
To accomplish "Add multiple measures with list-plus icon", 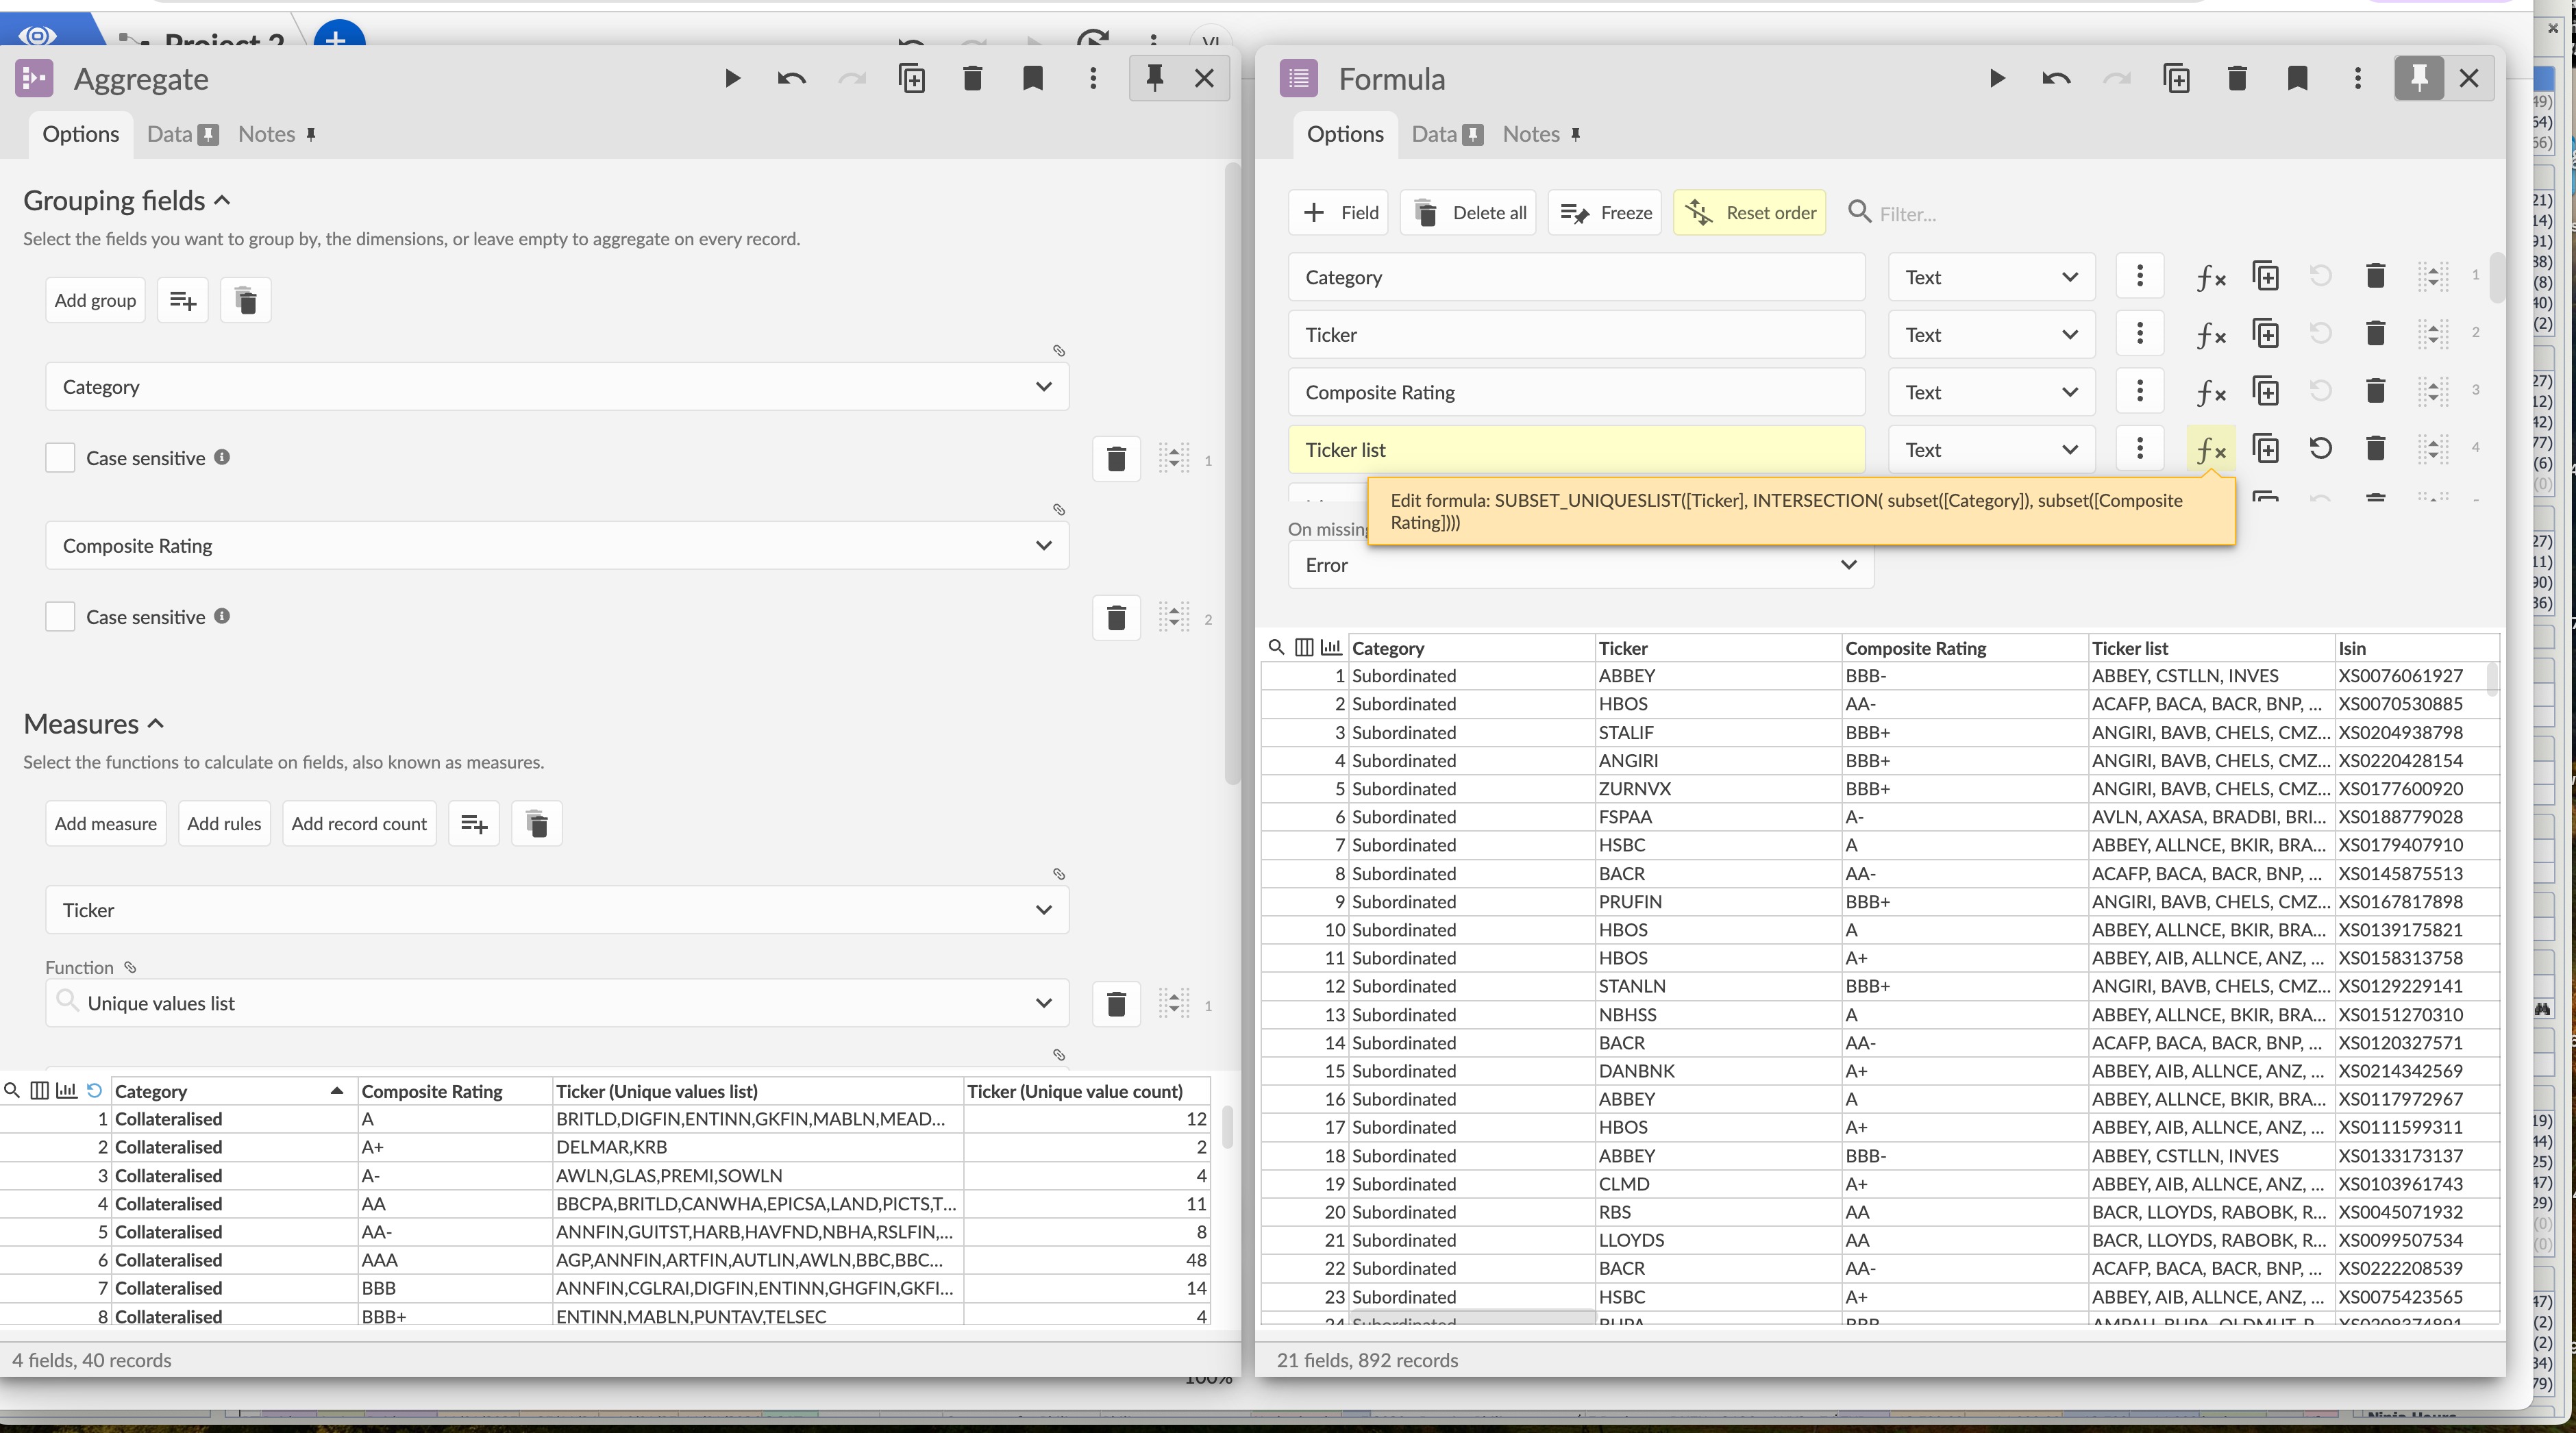I will 474,824.
